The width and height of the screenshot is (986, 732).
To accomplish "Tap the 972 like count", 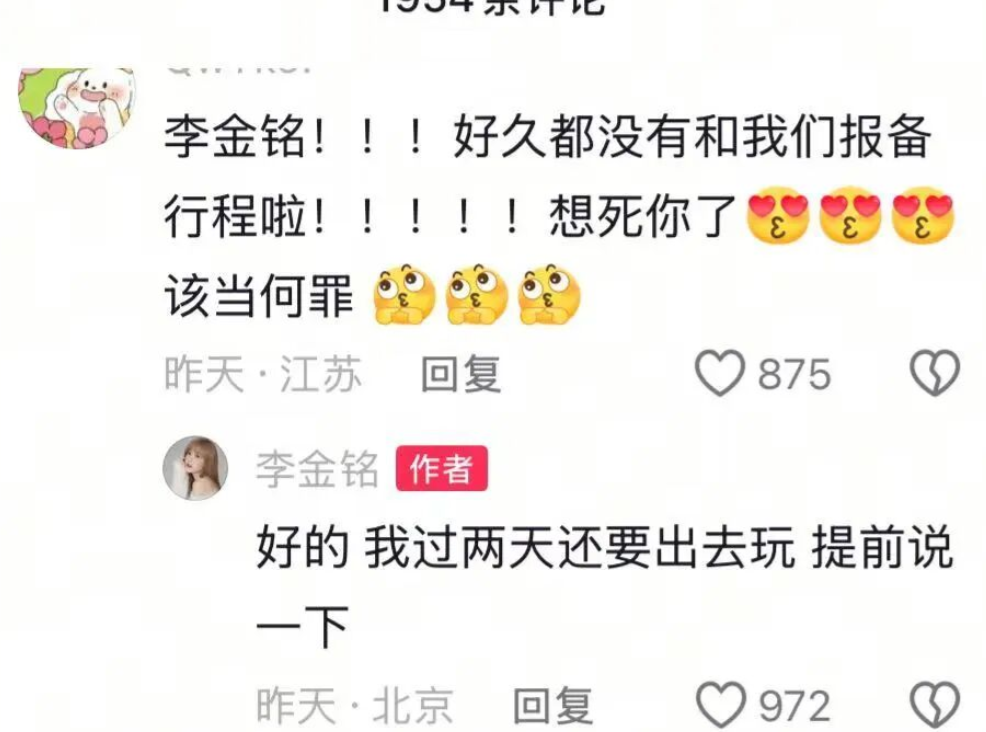I will 794,705.
